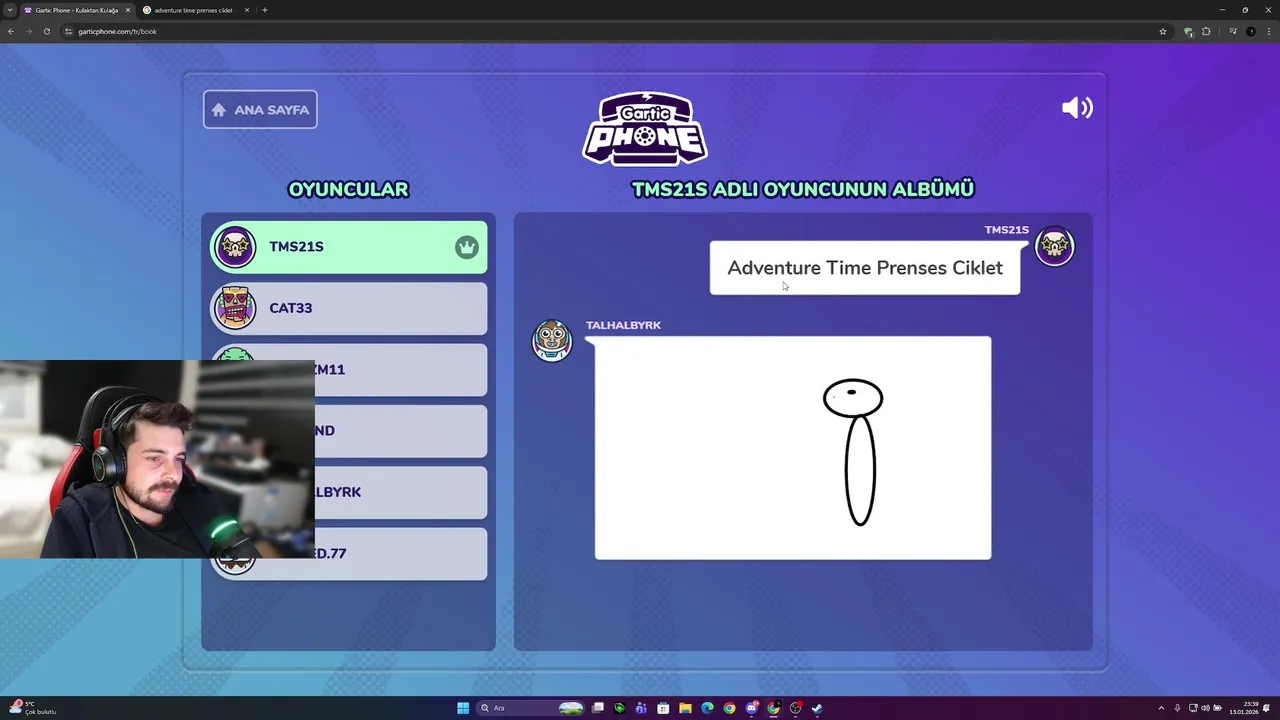Open a new browser tab
The height and width of the screenshot is (720, 1280).
pyautogui.click(x=264, y=10)
